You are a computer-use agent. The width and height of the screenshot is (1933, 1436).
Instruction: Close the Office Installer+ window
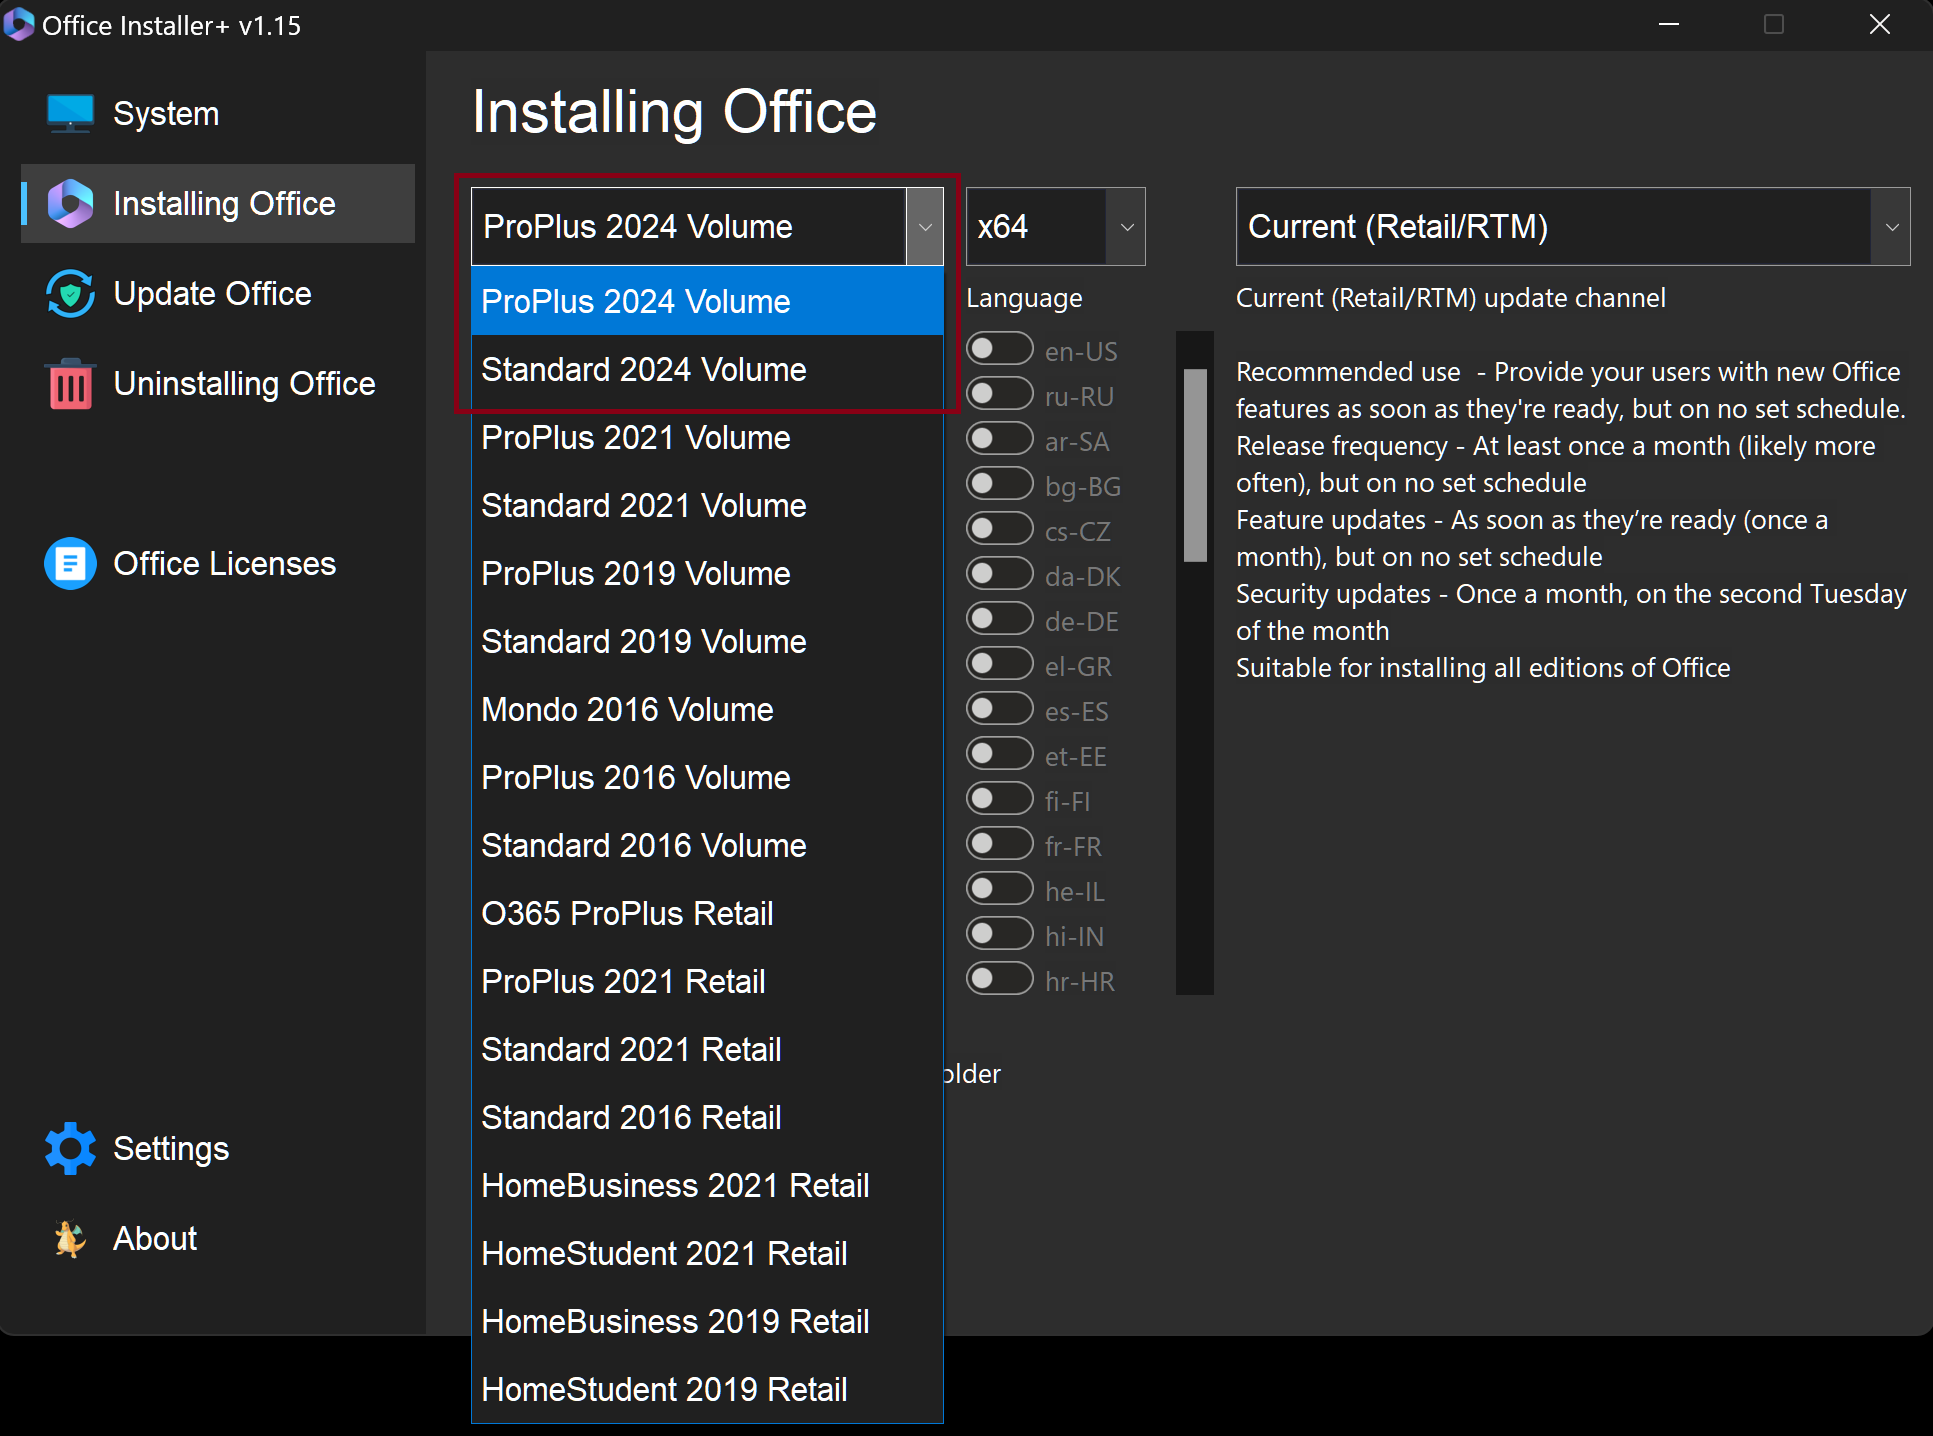tap(1880, 25)
